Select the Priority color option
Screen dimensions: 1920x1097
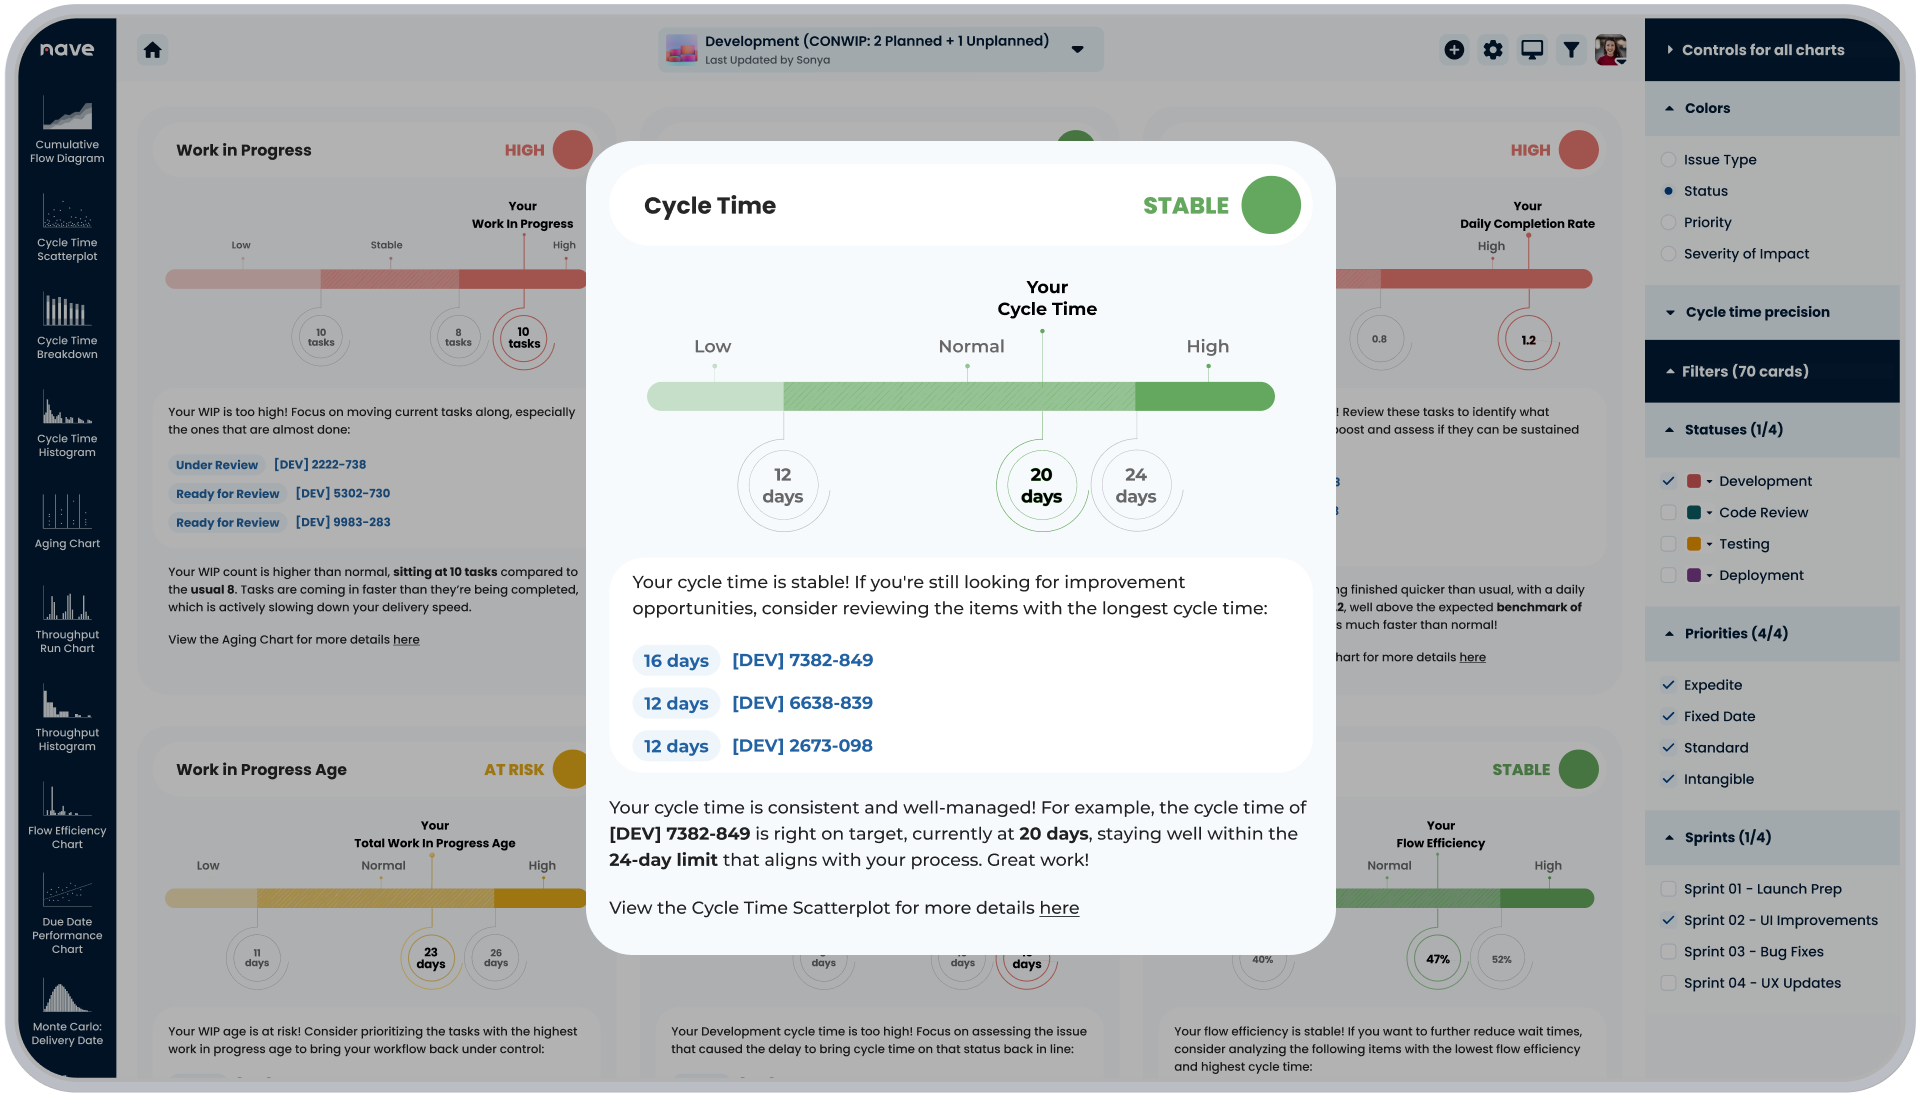1668,222
